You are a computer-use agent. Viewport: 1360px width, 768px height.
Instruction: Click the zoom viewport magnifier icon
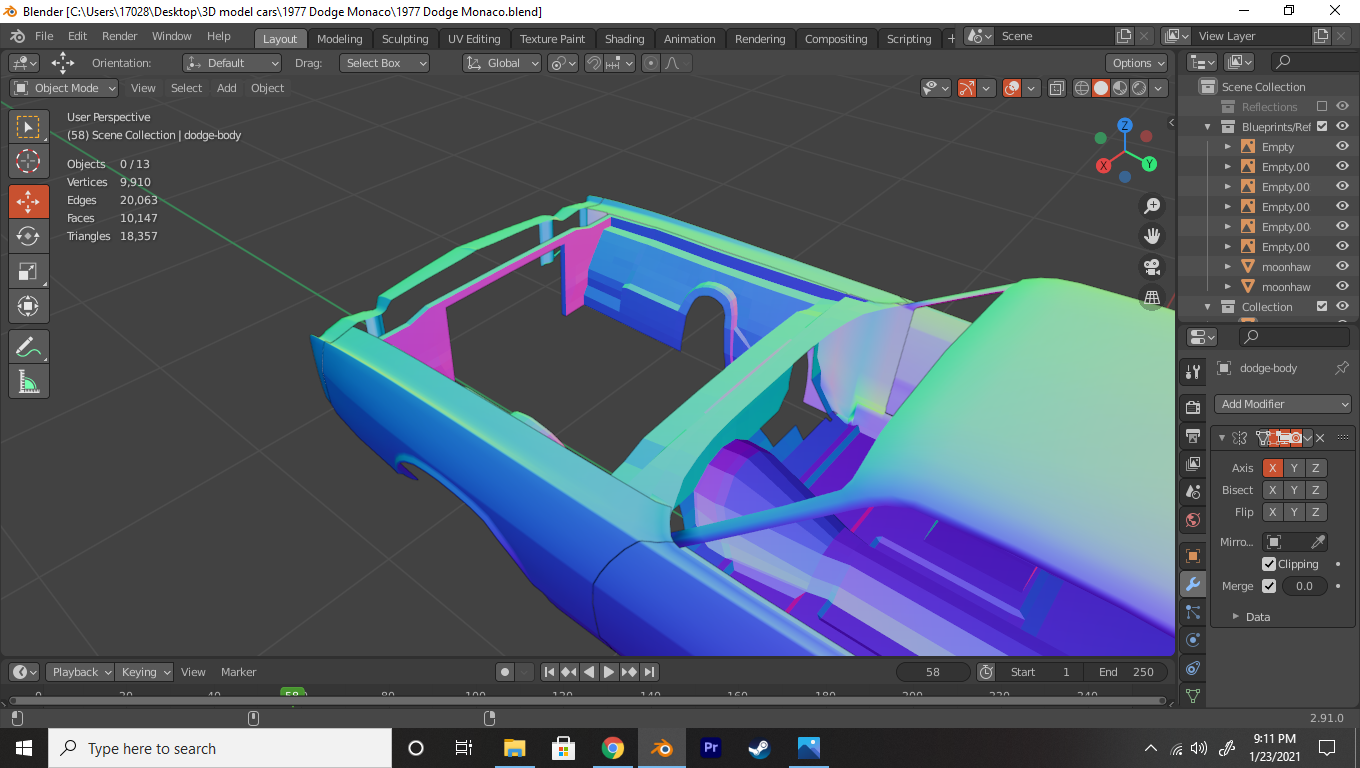point(1152,205)
